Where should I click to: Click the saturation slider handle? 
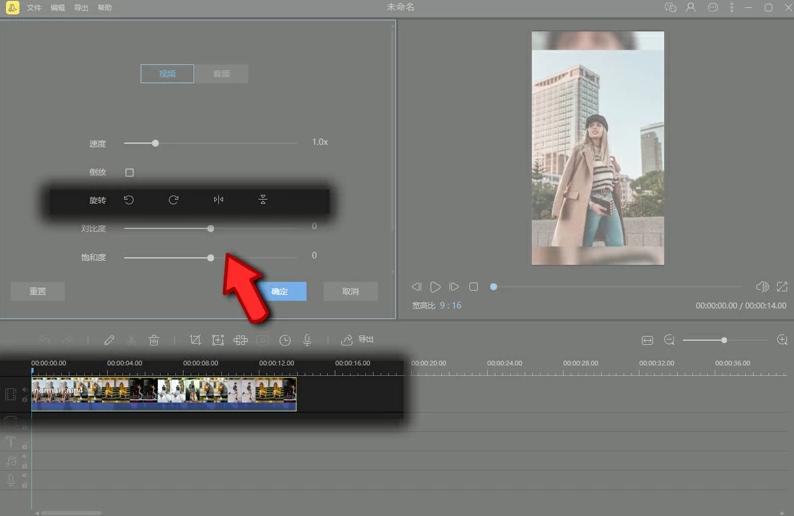(x=210, y=257)
